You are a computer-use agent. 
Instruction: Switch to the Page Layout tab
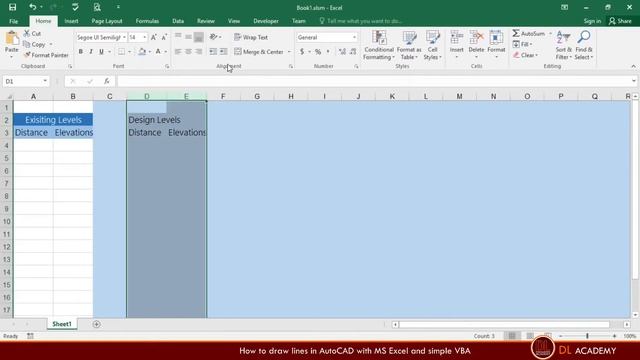[x=107, y=21]
